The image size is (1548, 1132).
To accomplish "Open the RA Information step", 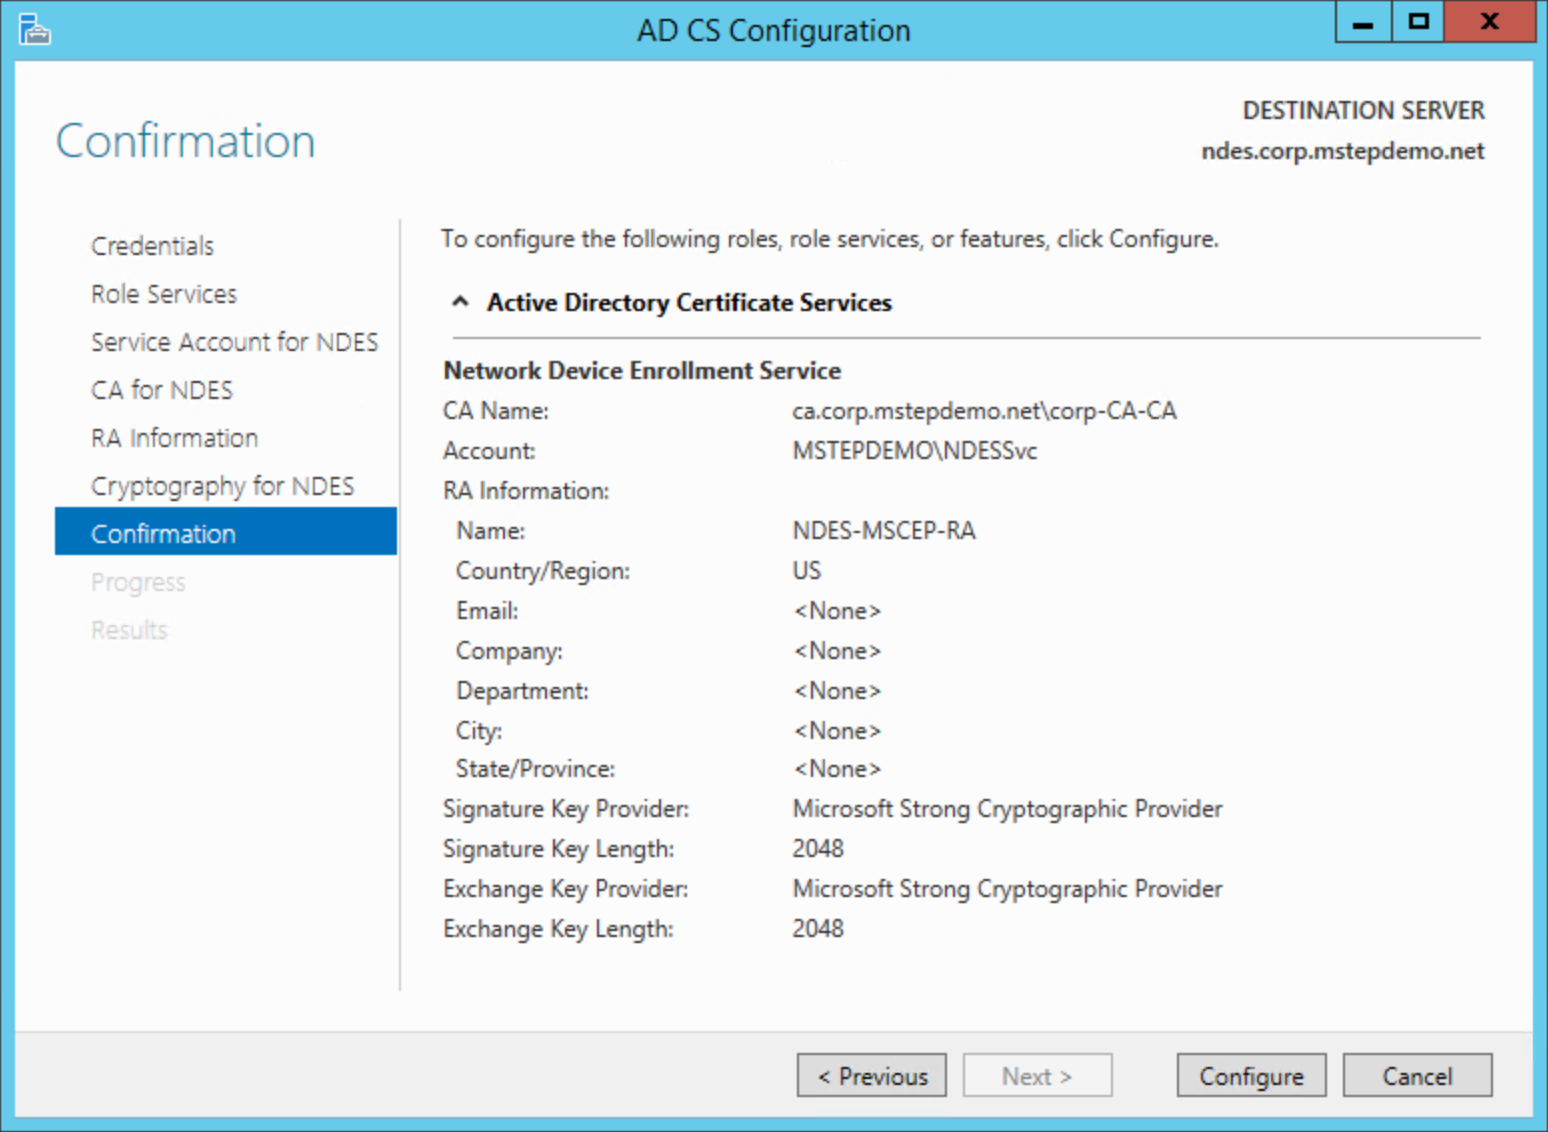I will click(174, 438).
